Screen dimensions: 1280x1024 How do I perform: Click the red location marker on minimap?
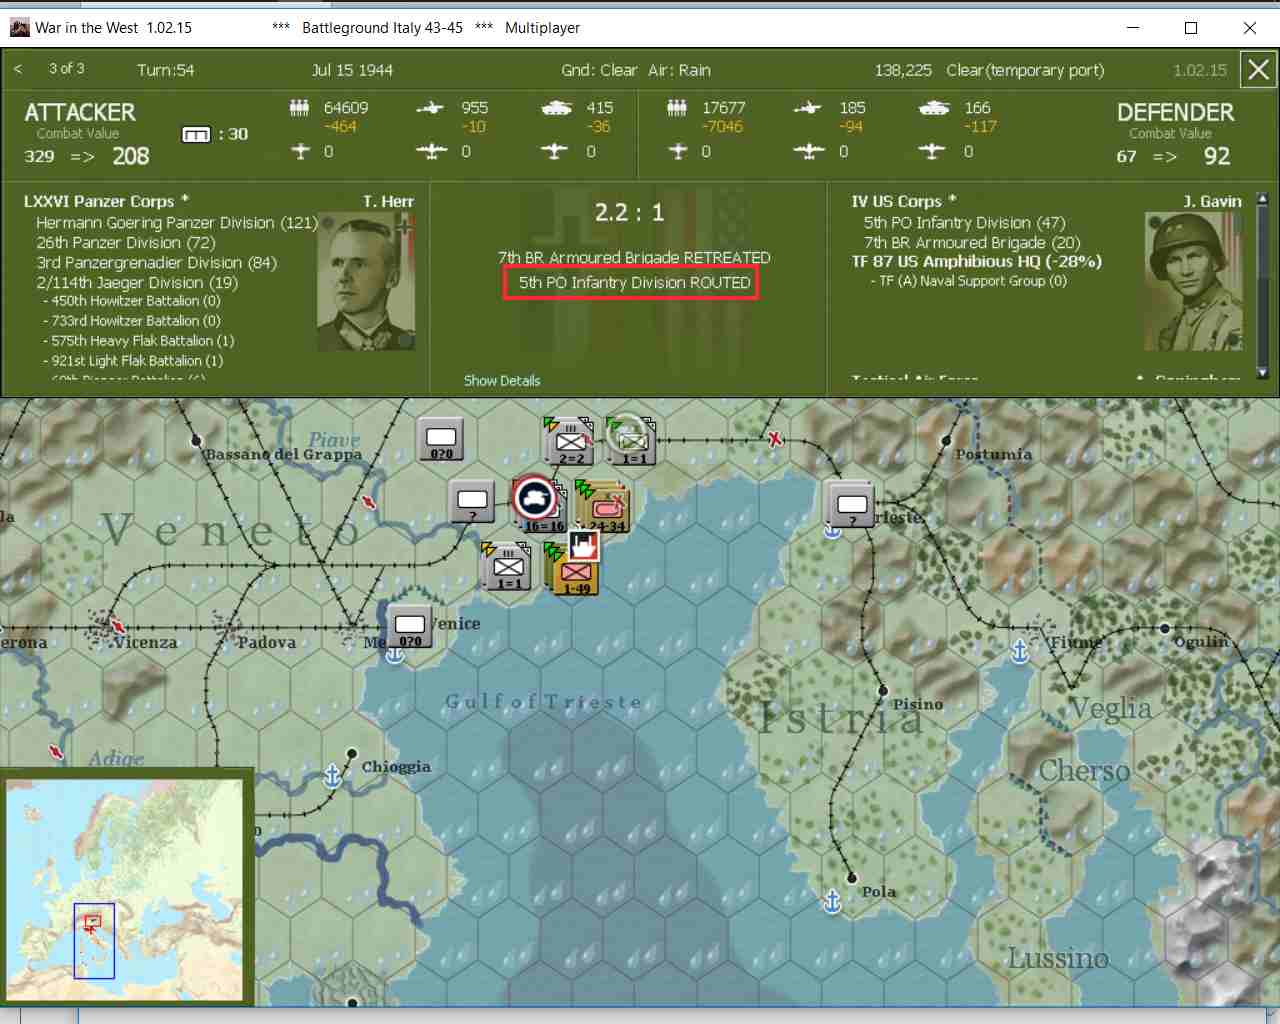(x=93, y=922)
